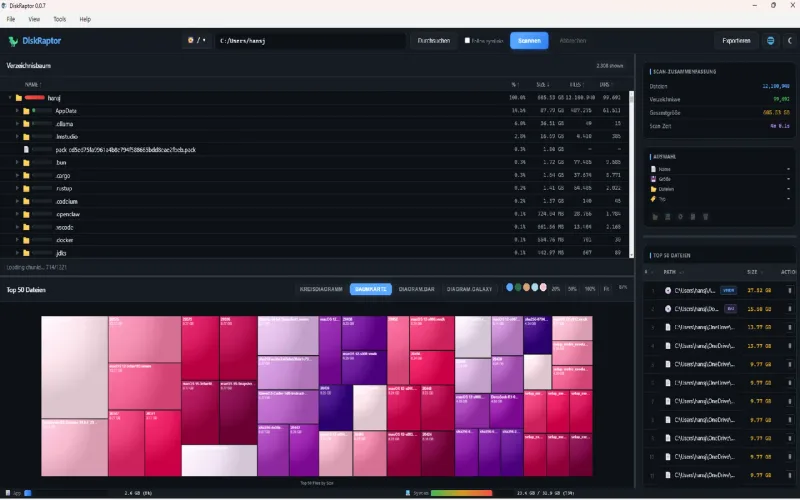
Task: Click the System memory icon in status bar
Action: [408, 493]
